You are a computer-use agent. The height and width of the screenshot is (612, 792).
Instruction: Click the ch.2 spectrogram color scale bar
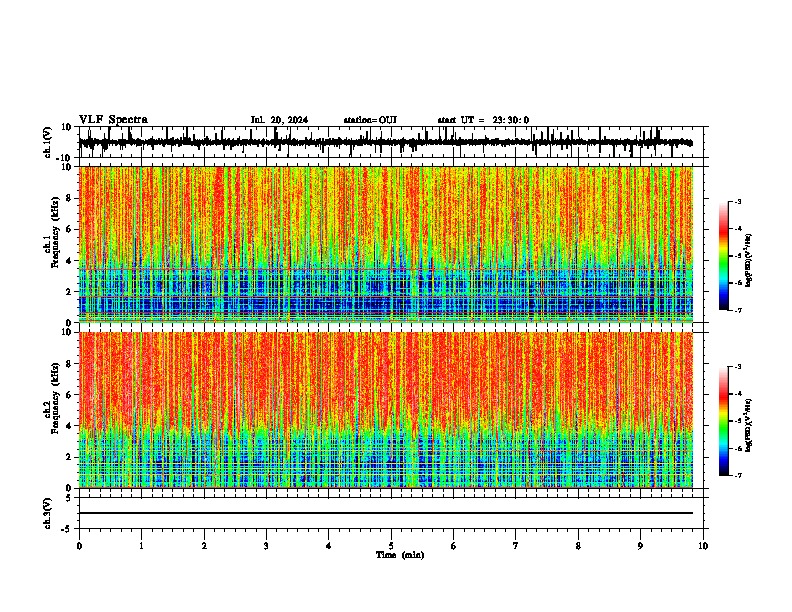tap(723, 421)
